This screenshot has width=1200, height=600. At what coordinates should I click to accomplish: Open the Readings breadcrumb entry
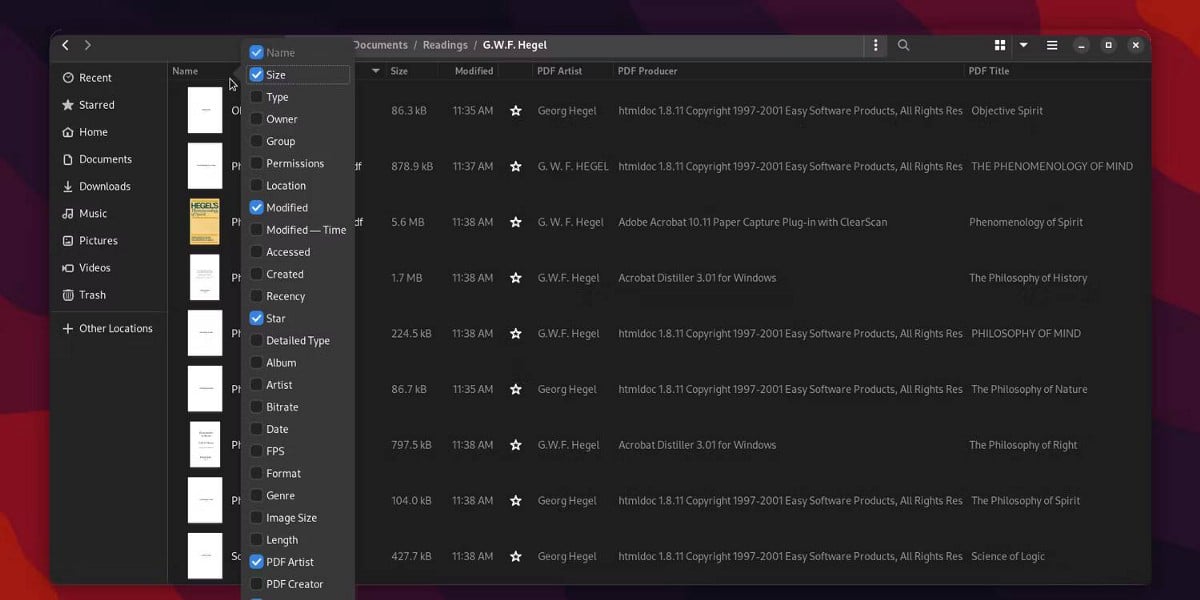[445, 44]
